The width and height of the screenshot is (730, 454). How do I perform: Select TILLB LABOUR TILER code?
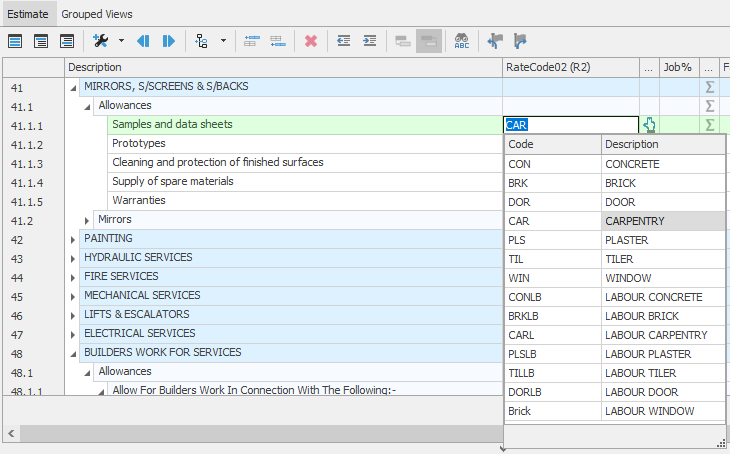615,373
